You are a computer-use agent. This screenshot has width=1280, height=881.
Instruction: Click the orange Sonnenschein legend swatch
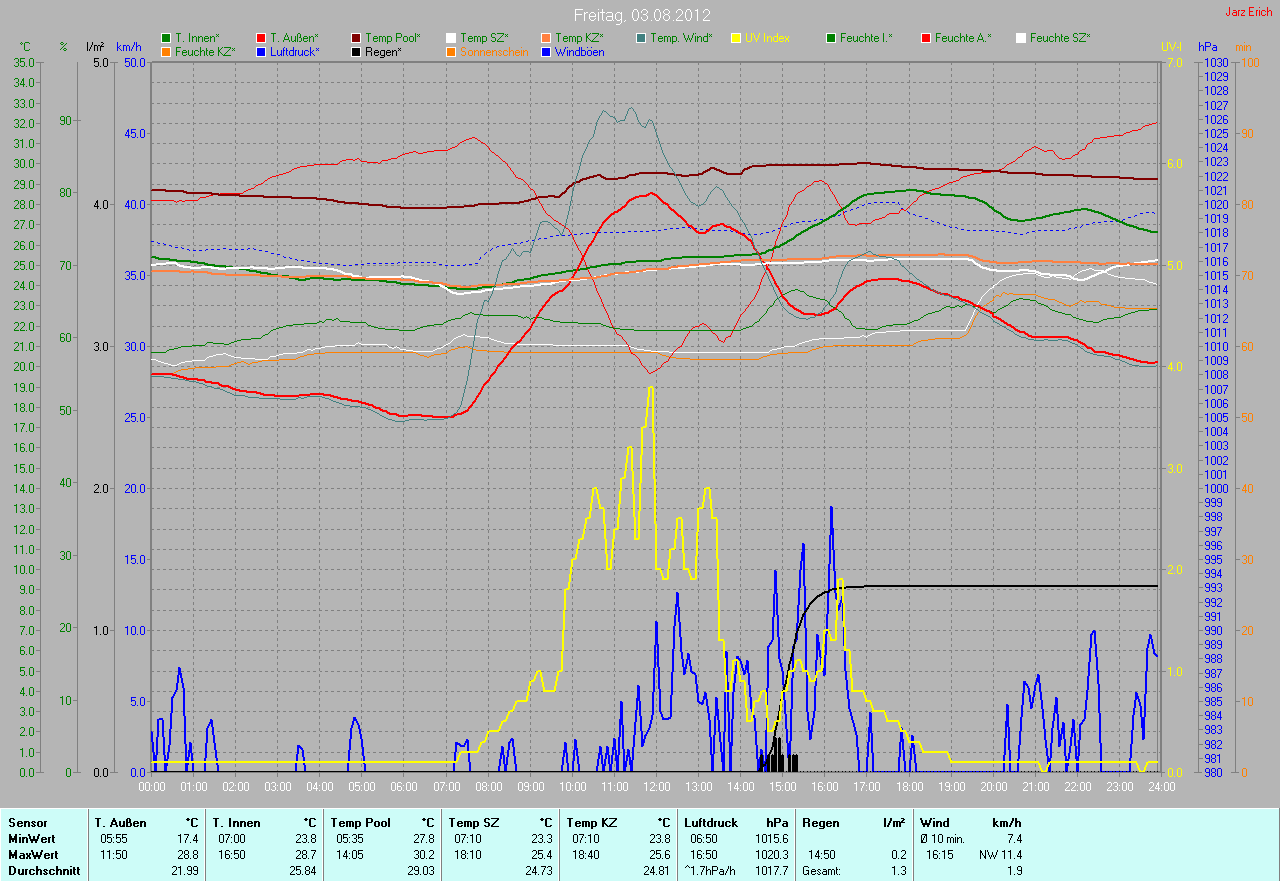pyautogui.click(x=452, y=51)
